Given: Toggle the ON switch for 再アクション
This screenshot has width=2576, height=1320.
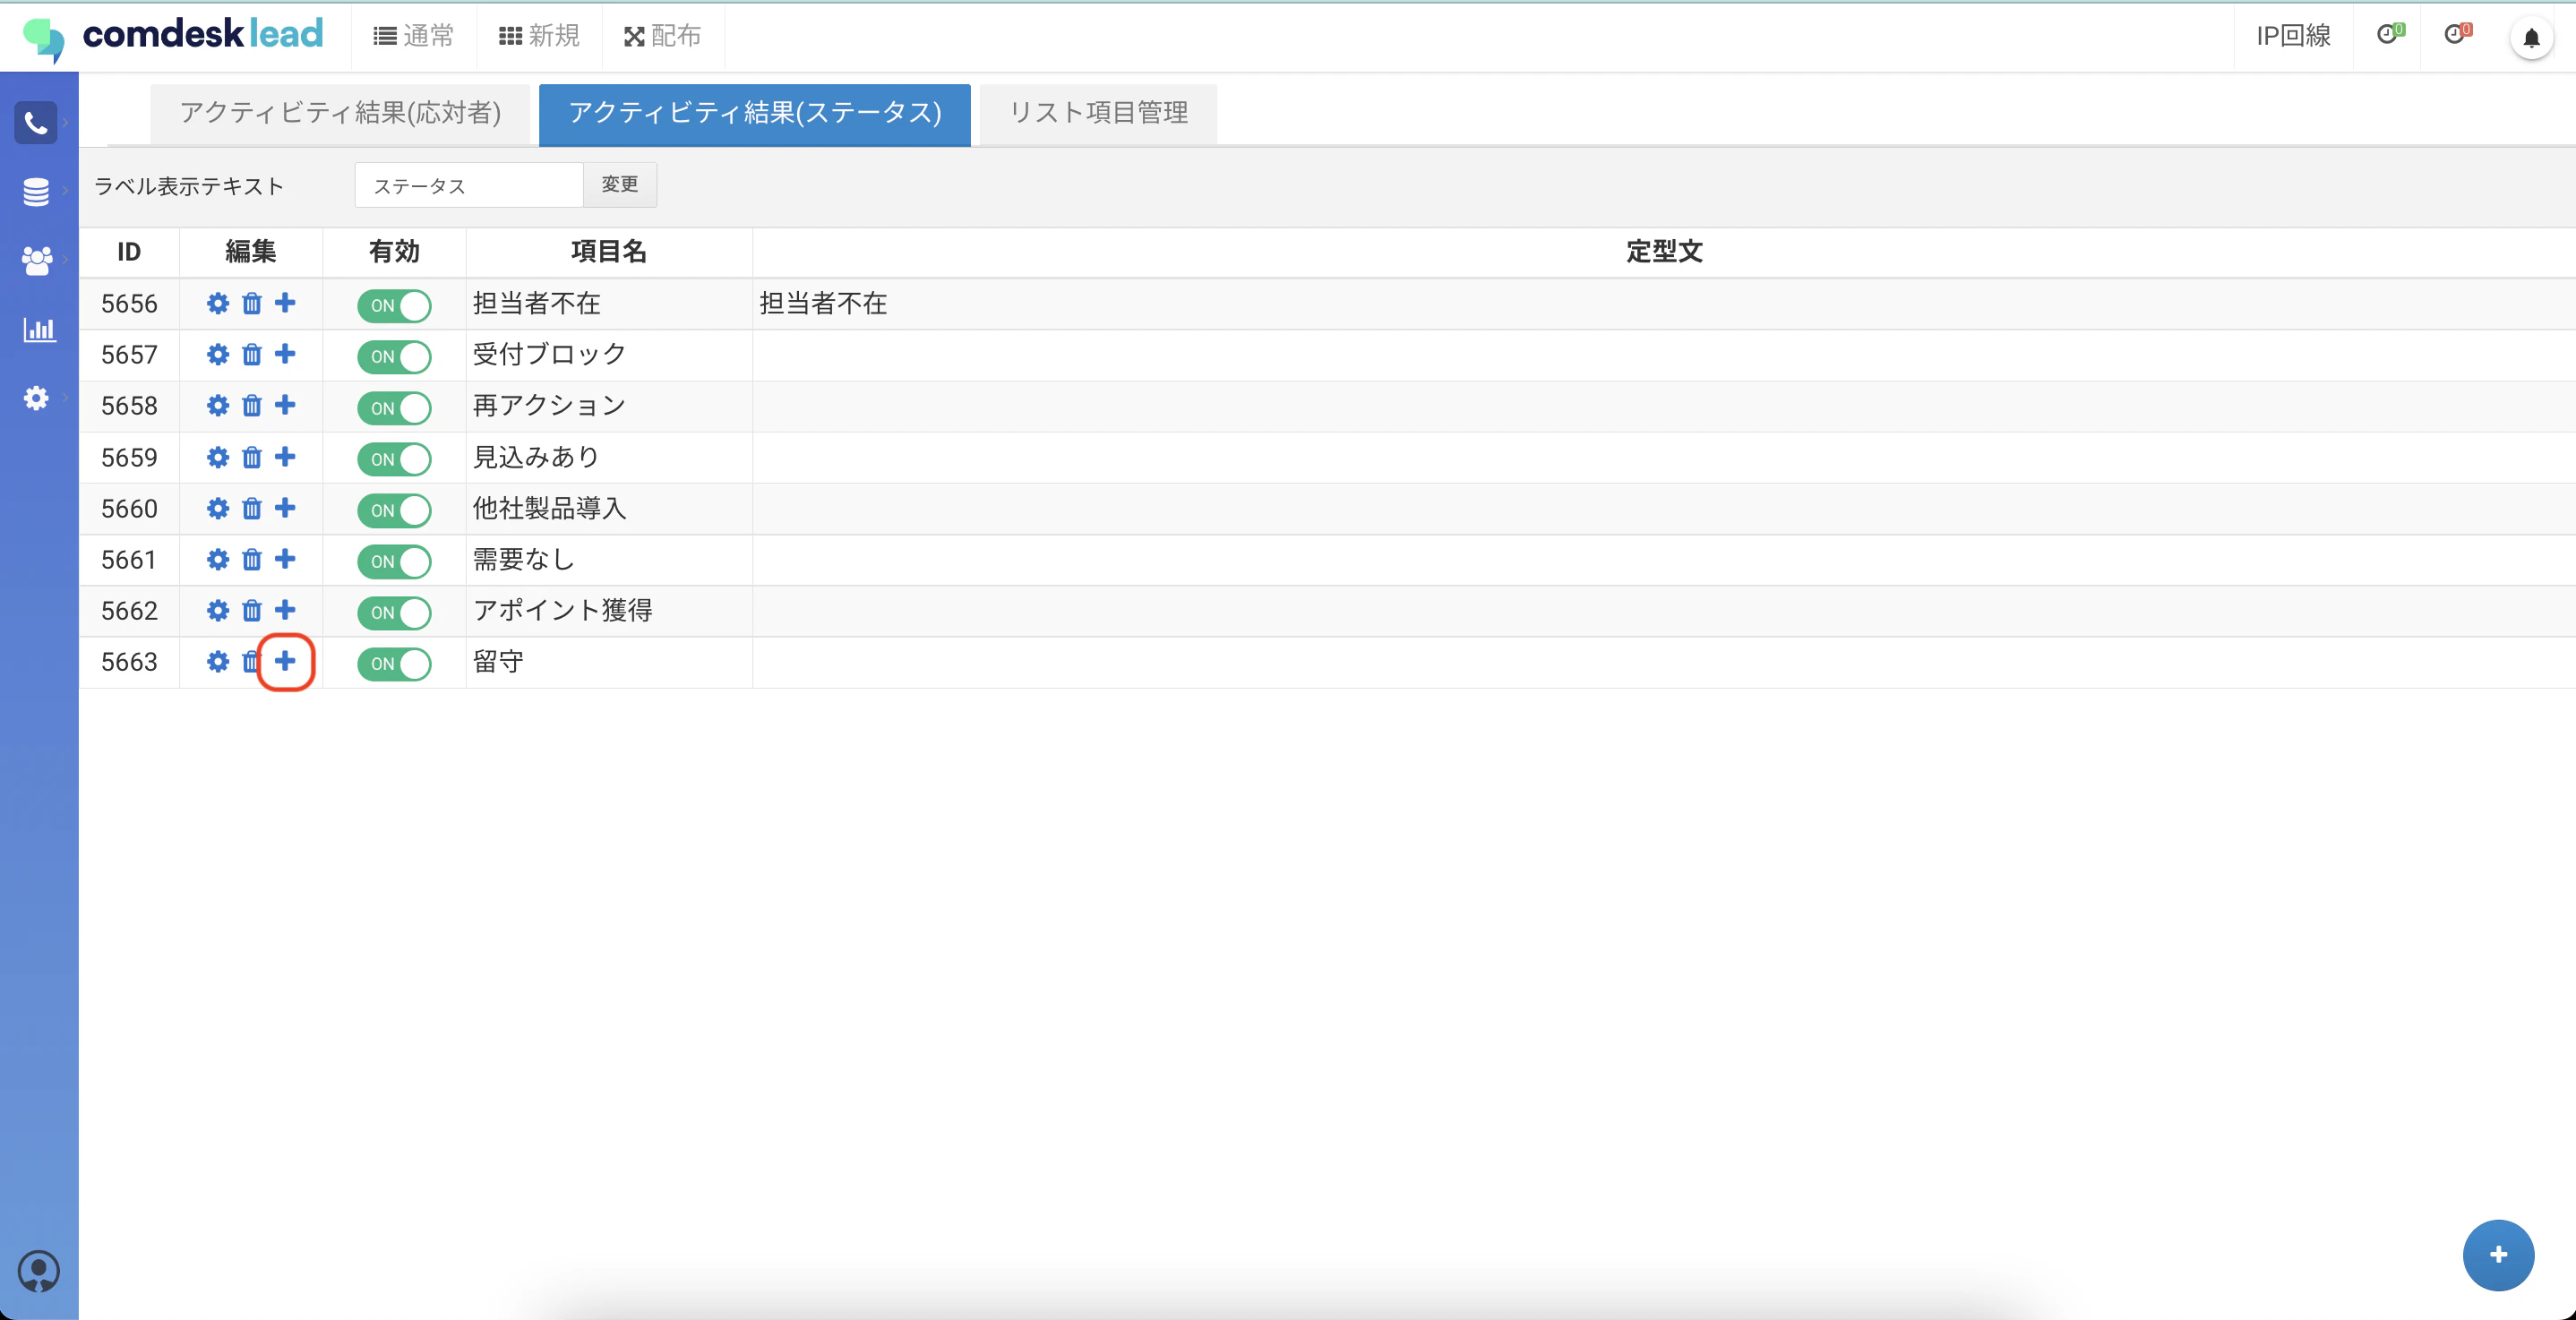Looking at the screenshot, I should 394,408.
